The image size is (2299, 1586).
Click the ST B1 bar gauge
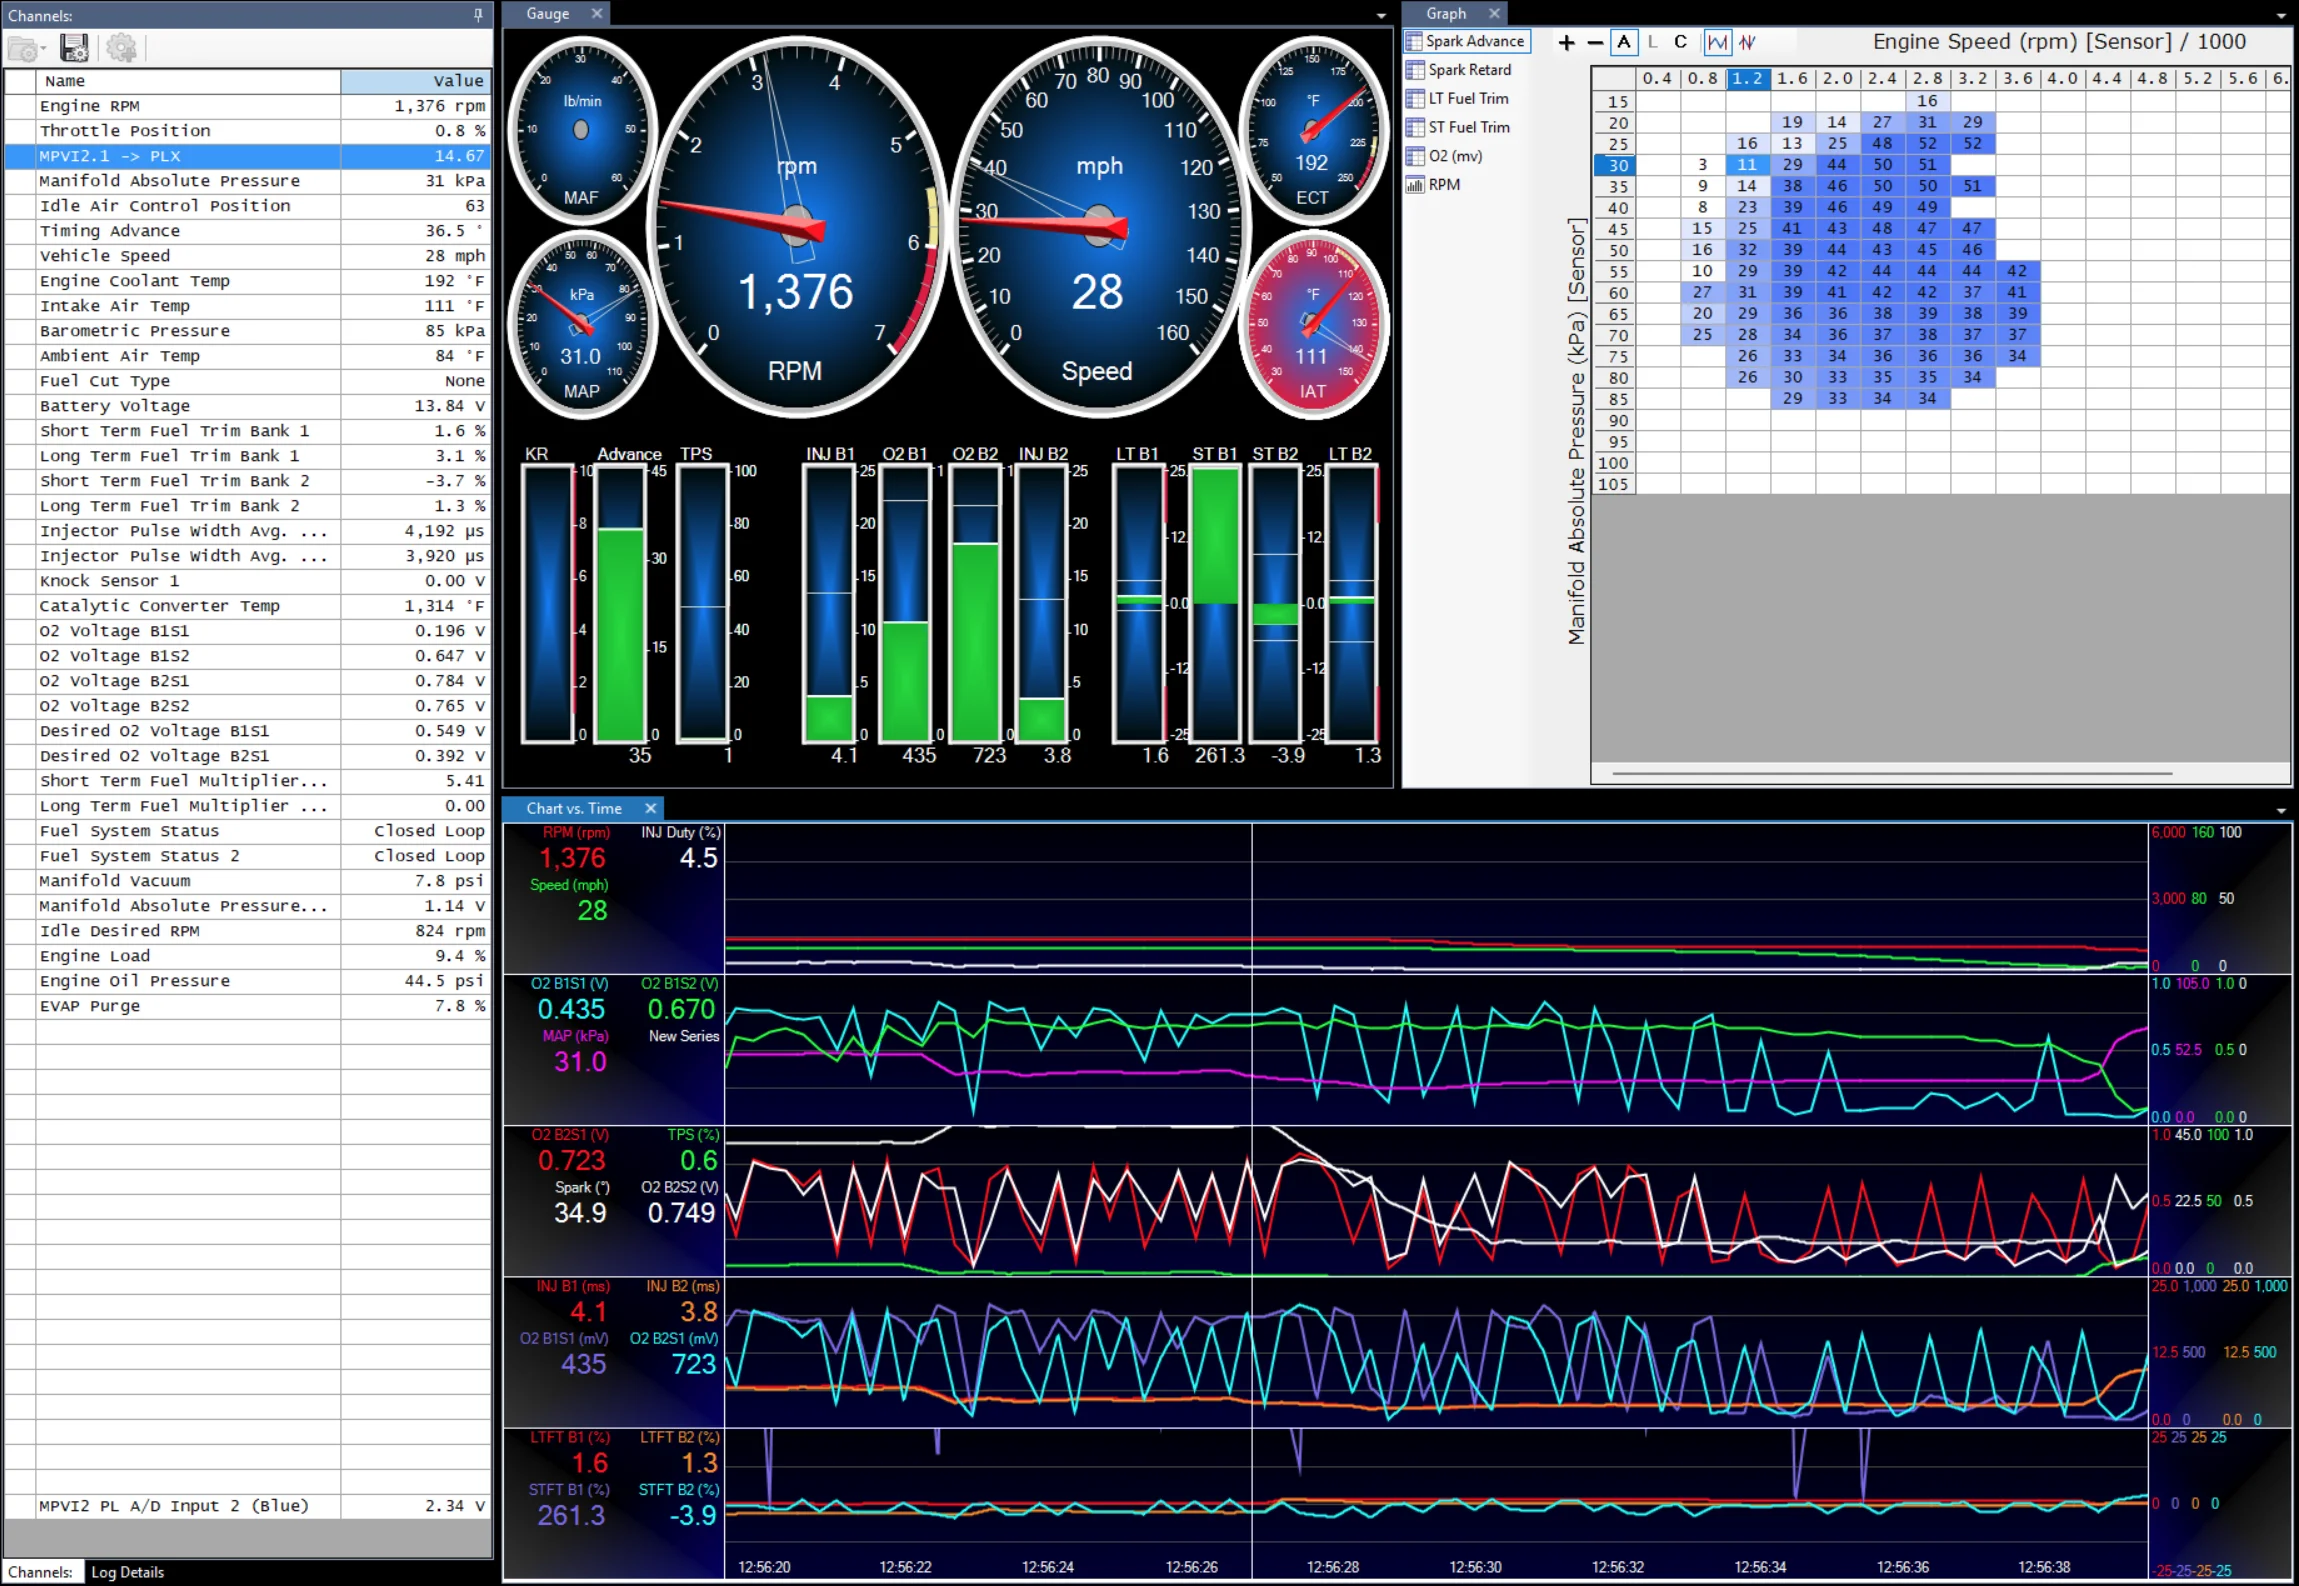[1217, 605]
